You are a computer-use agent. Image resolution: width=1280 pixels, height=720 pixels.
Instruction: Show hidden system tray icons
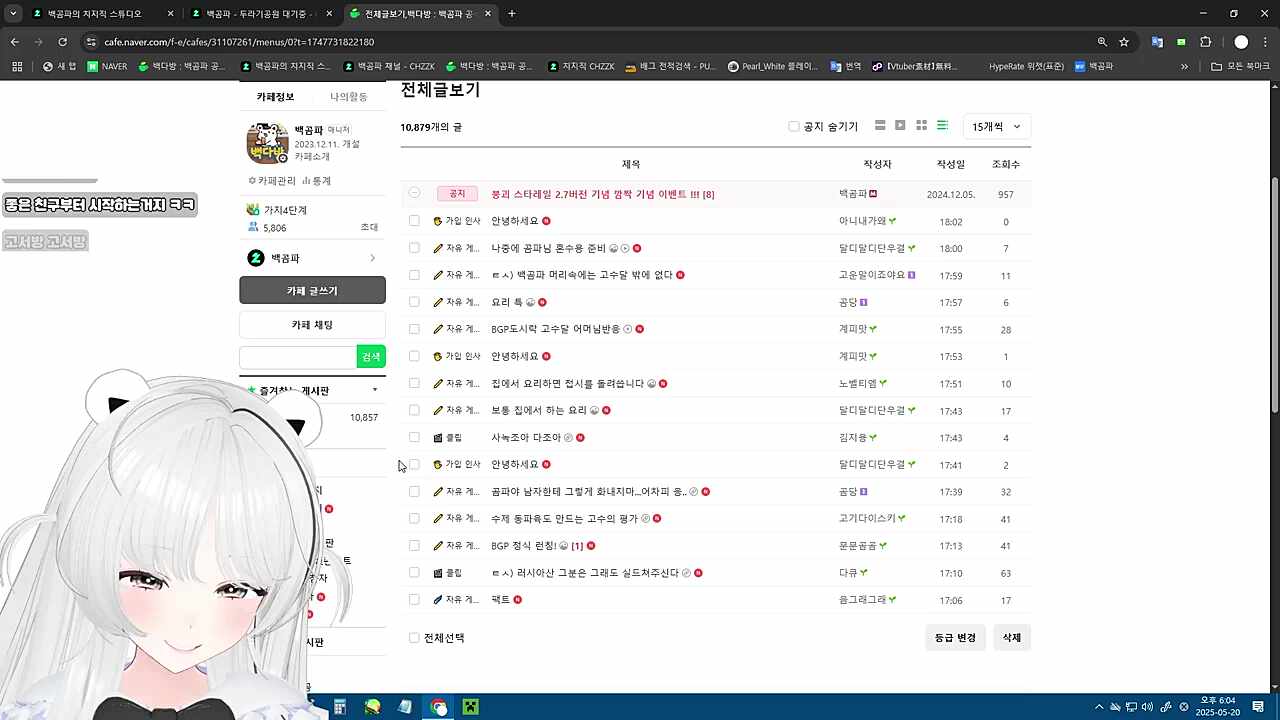1099,707
